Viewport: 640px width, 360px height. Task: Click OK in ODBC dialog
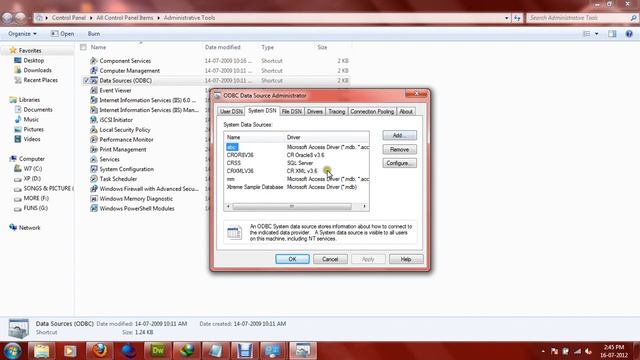click(292, 259)
